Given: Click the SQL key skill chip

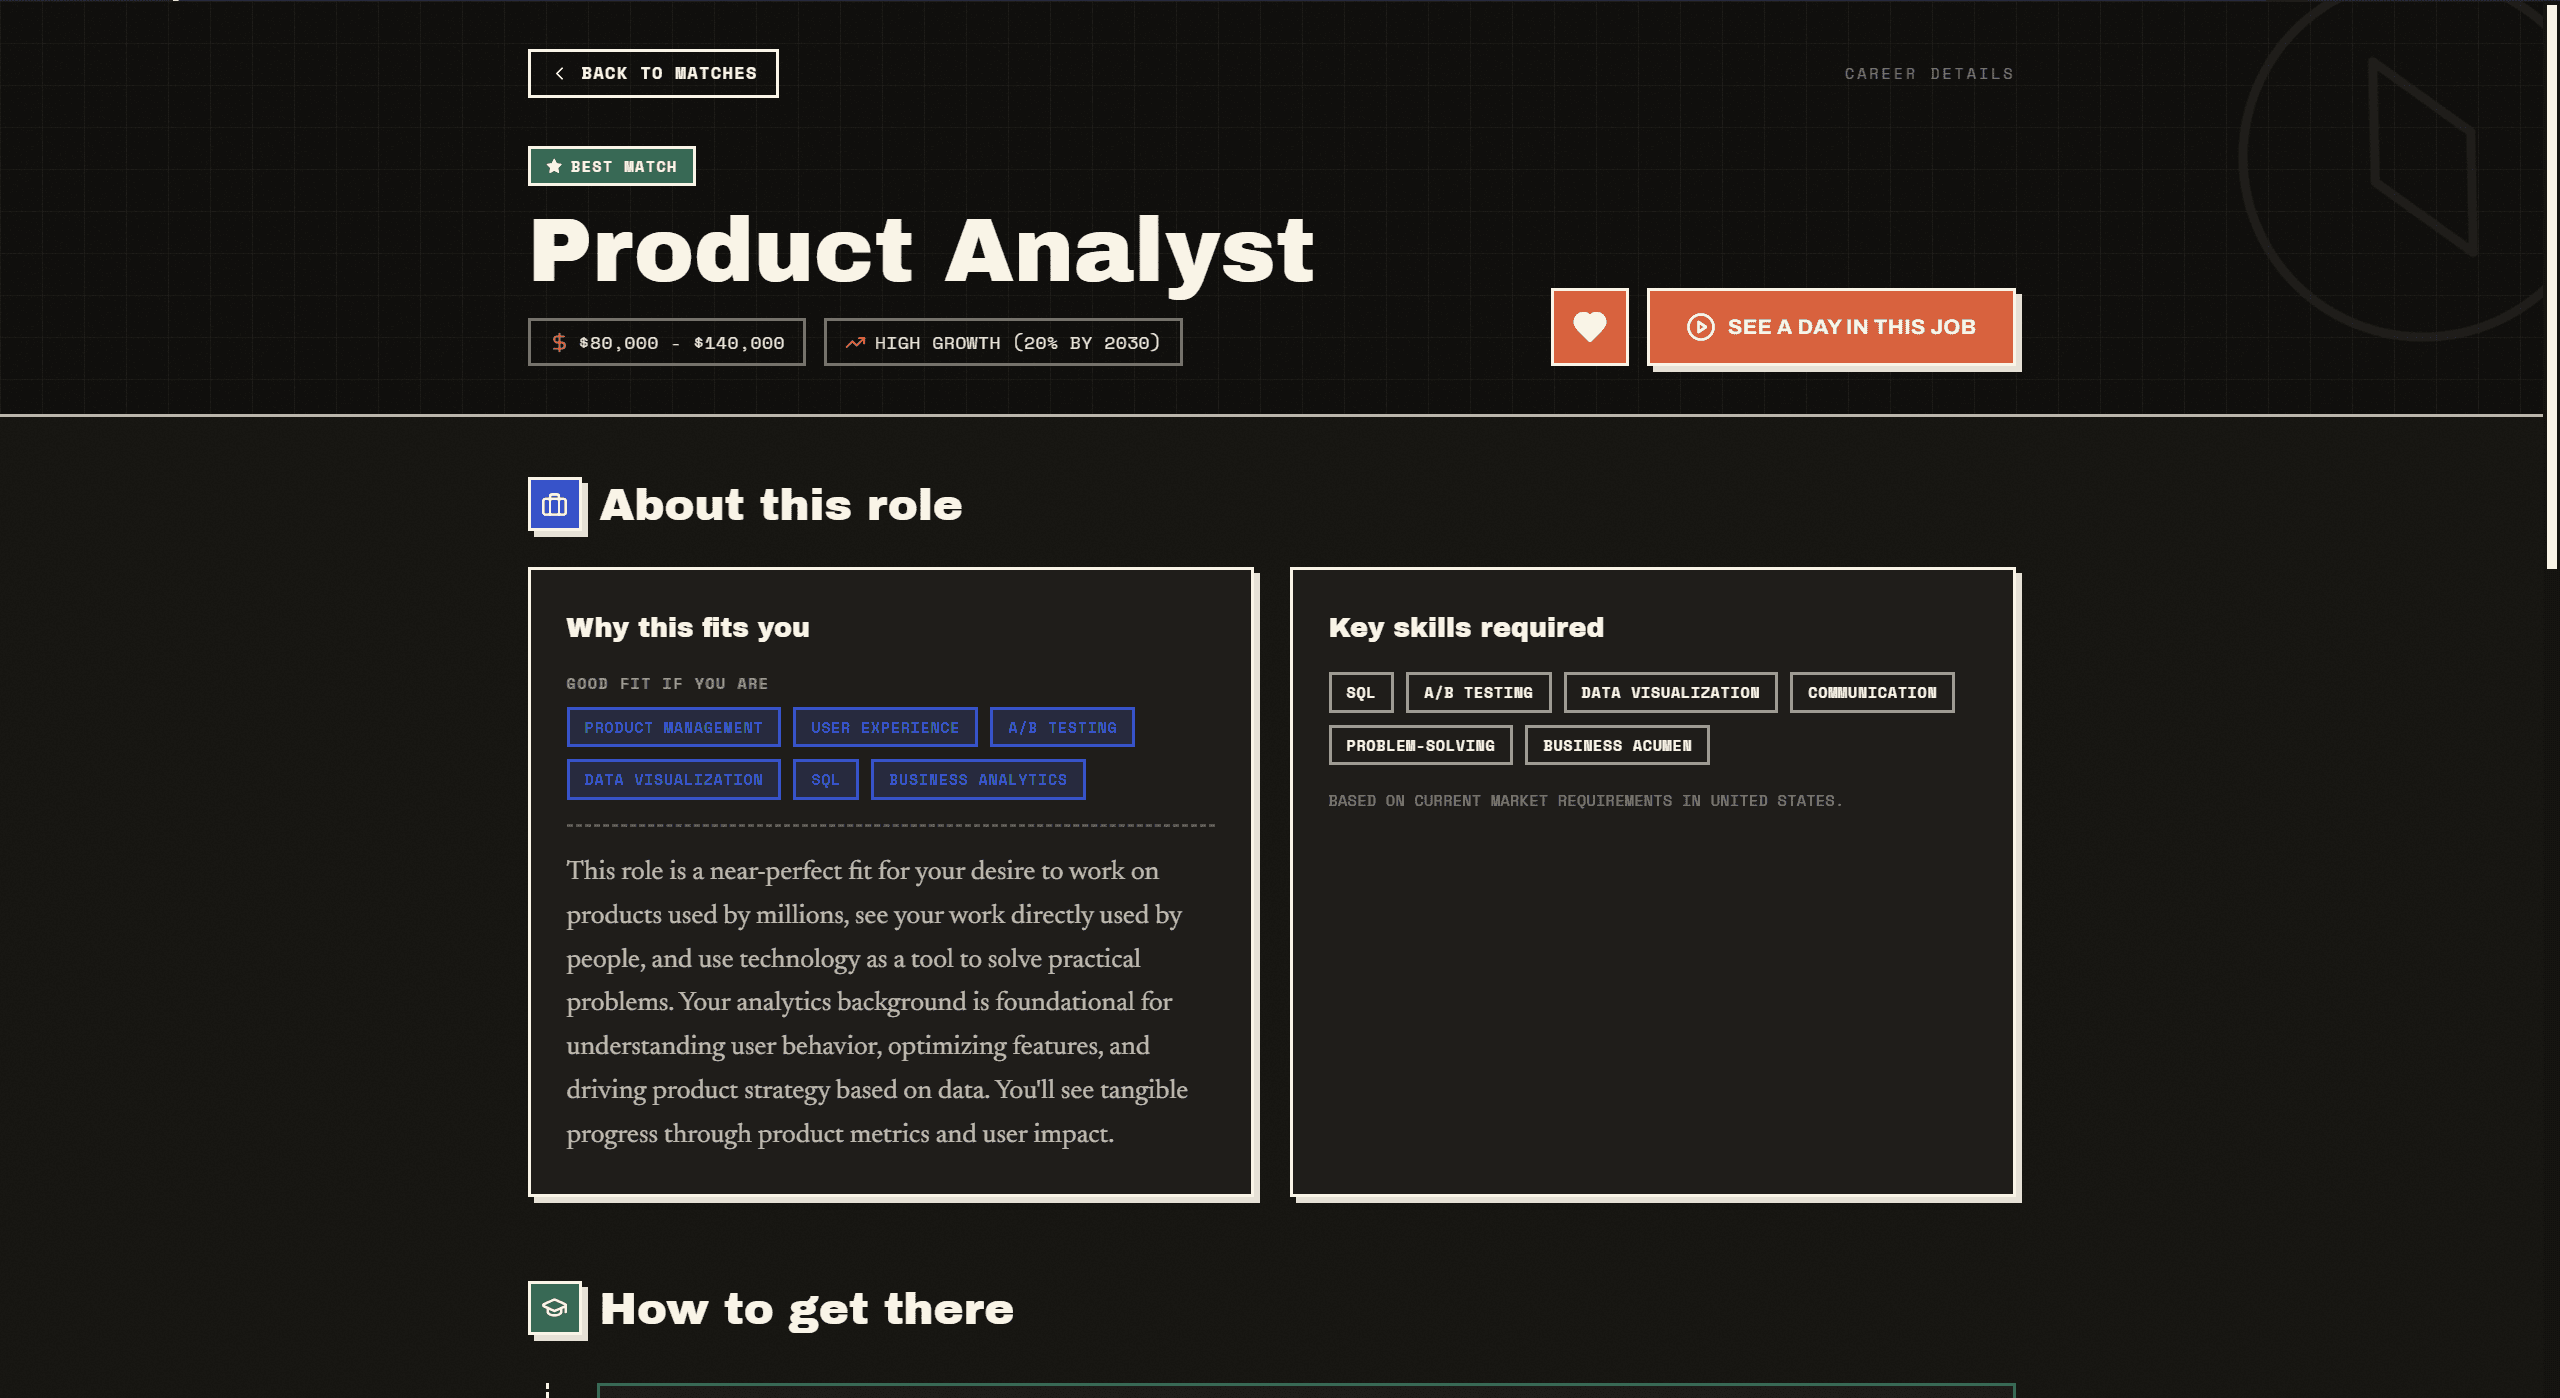Looking at the screenshot, I should [x=1361, y=693].
